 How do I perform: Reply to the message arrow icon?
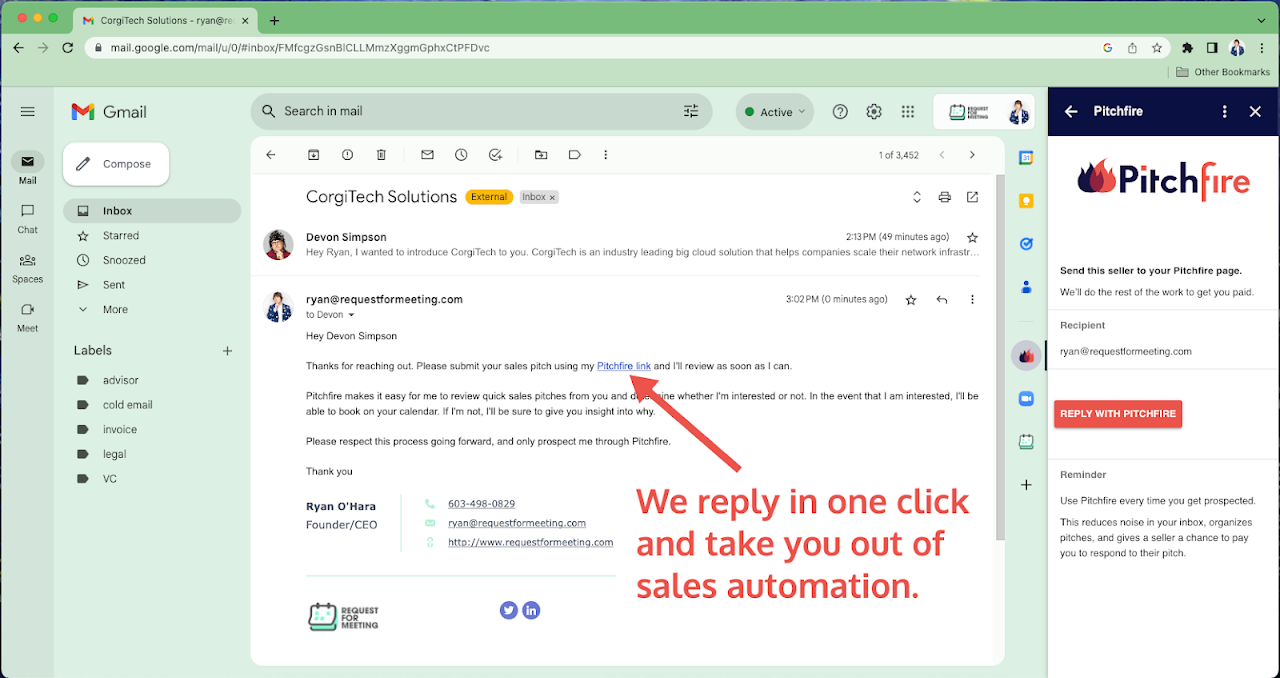(942, 299)
